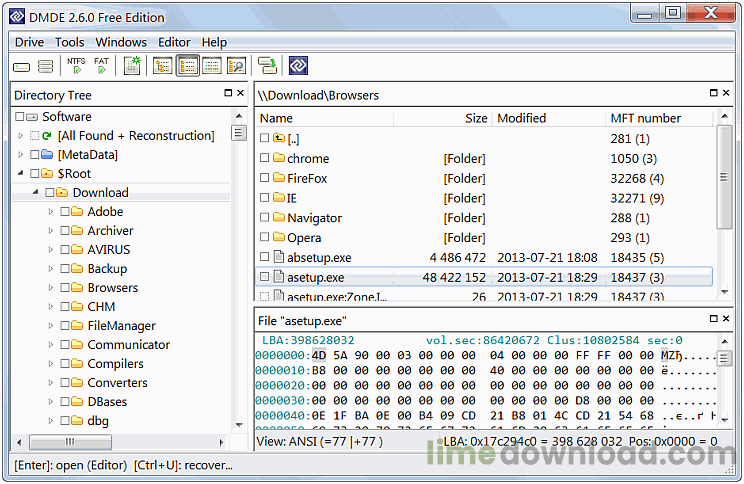Viewport: 744px width, 484px height.
Task: Expand the Browsers folder in tree
Action: point(51,288)
